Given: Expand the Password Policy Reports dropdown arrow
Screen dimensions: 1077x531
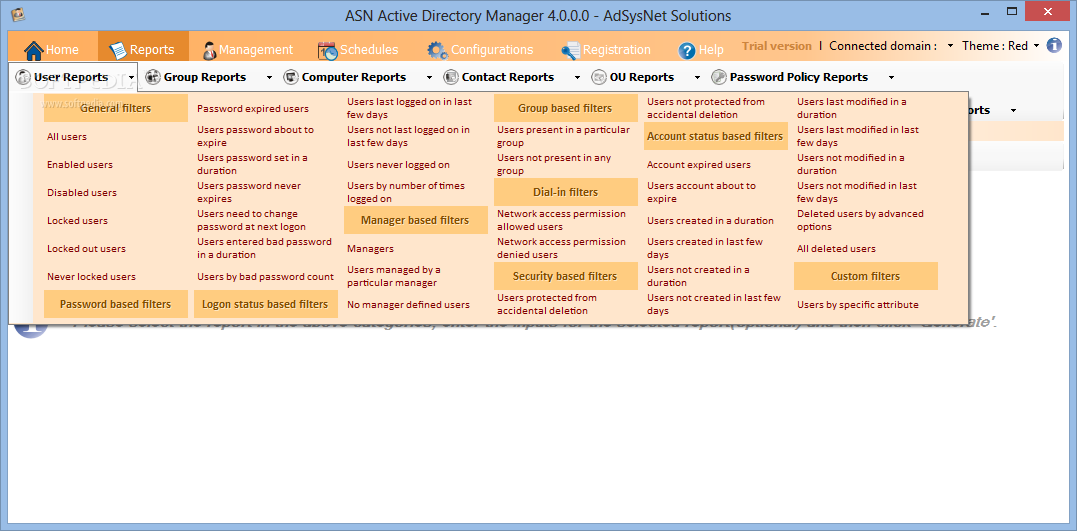Looking at the screenshot, I should point(892,78).
